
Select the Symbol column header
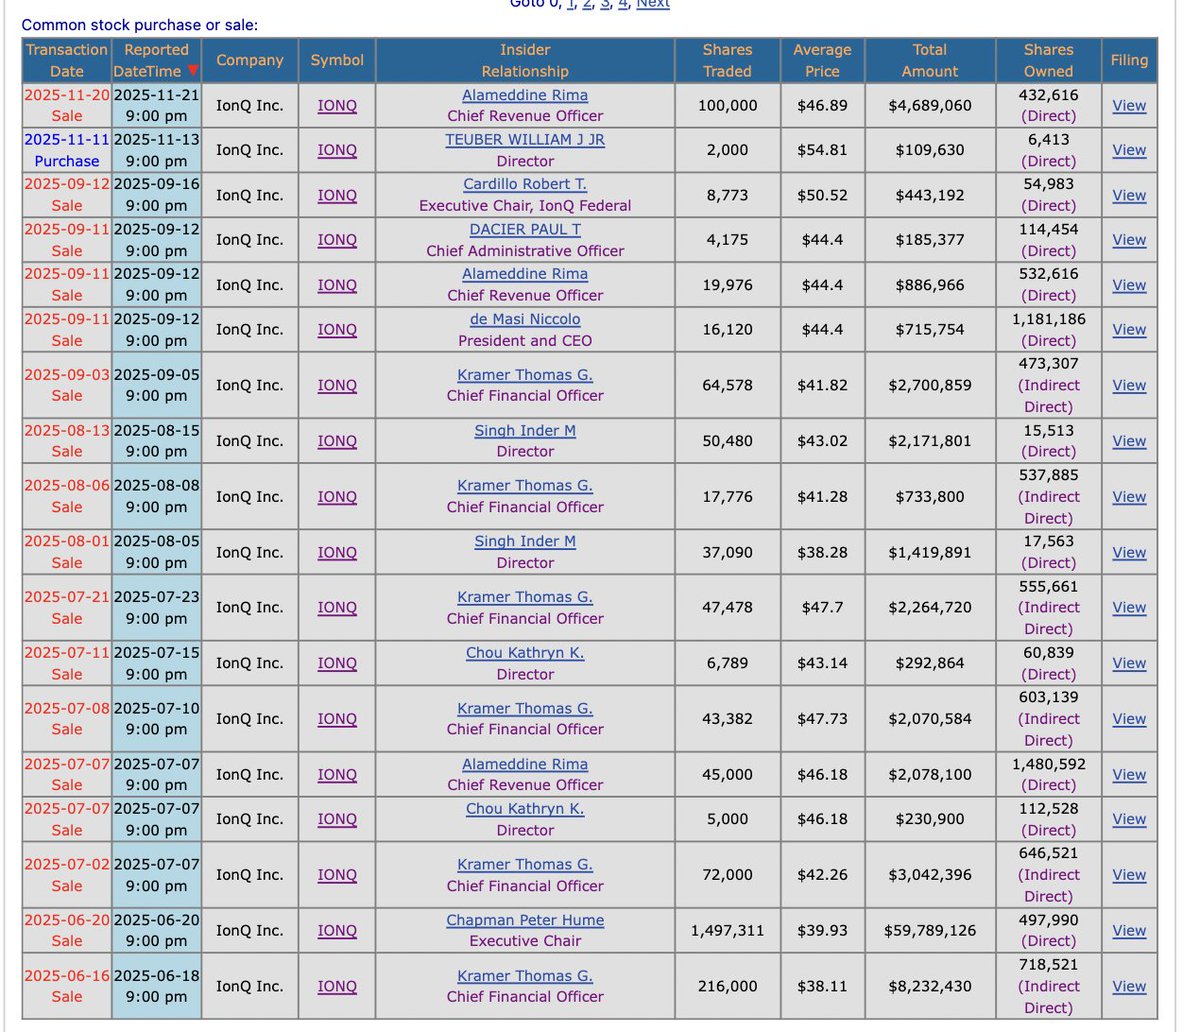point(337,60)
